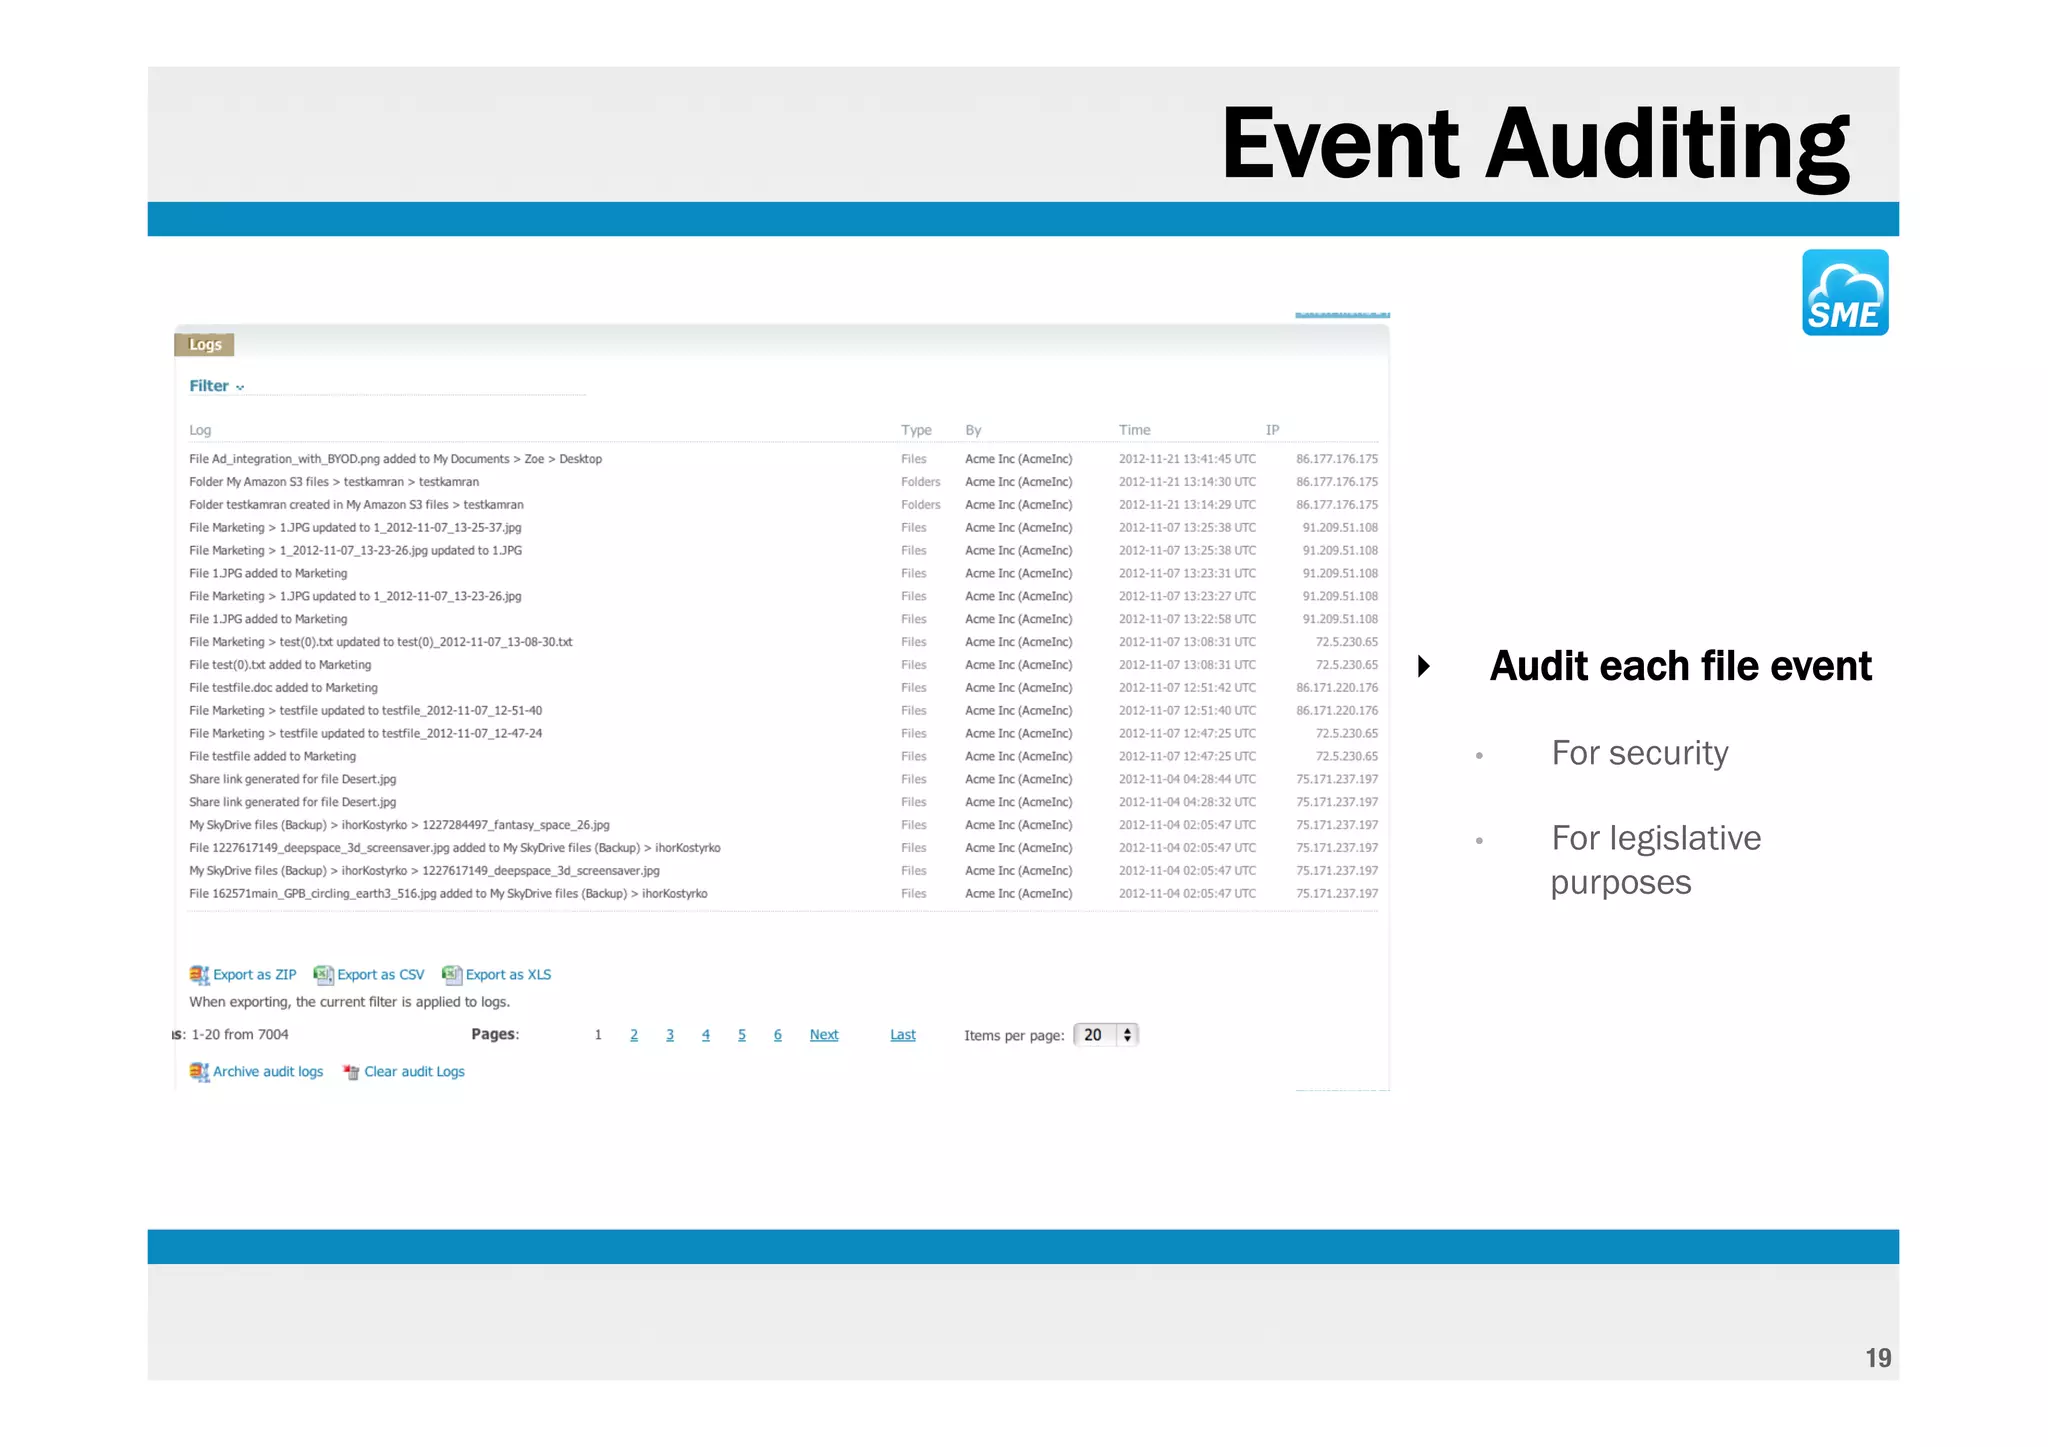2048x1447 pixels.
Task: Select log 'File testfile.doc added to Marketing'
Action: tap(283, 688)
